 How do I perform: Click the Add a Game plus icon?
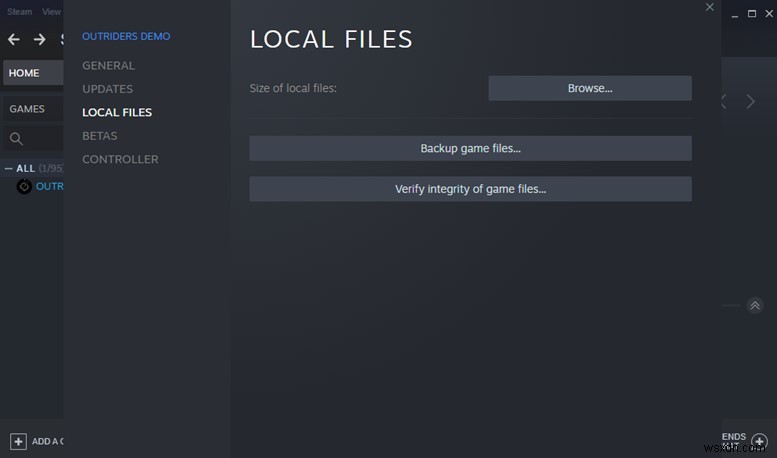[18, 441]
